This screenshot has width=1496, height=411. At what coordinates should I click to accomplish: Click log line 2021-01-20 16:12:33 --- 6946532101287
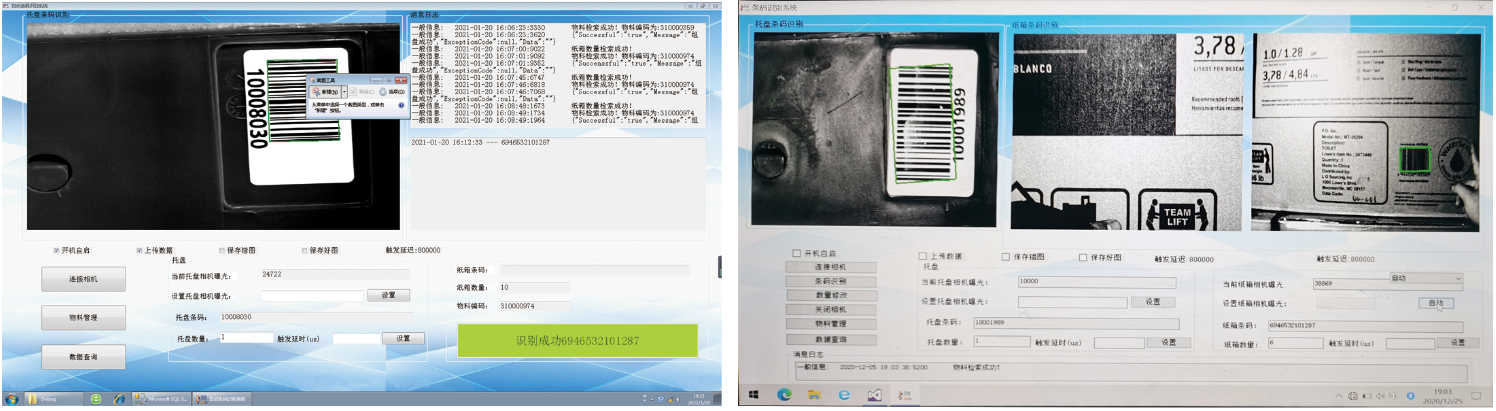point(481,143)
